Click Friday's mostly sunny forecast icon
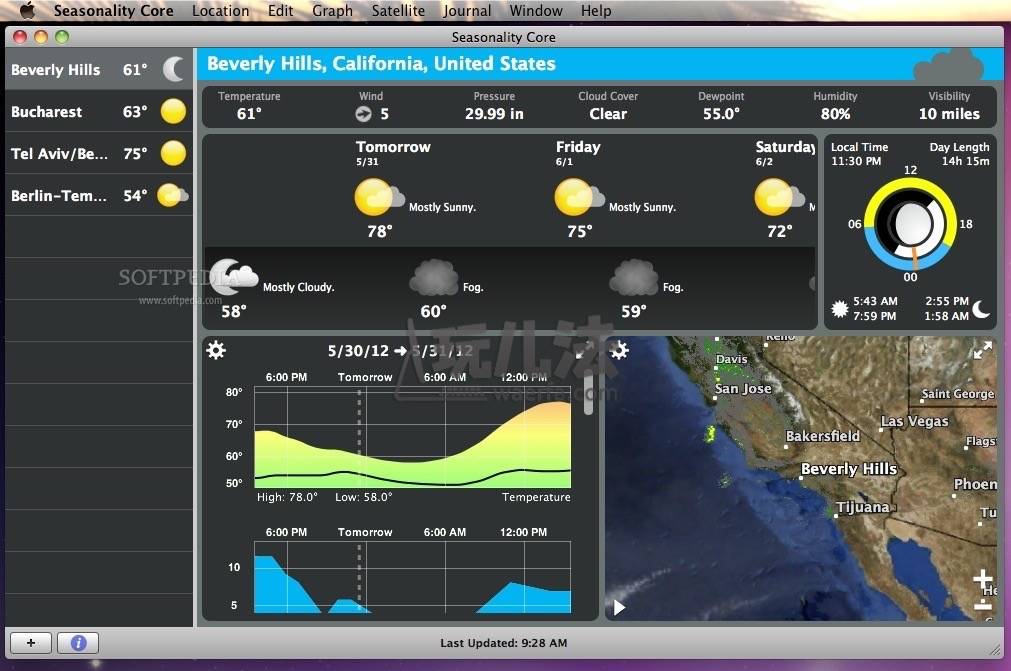Viewport: 1011px width, 671px height. click(579, 197)
